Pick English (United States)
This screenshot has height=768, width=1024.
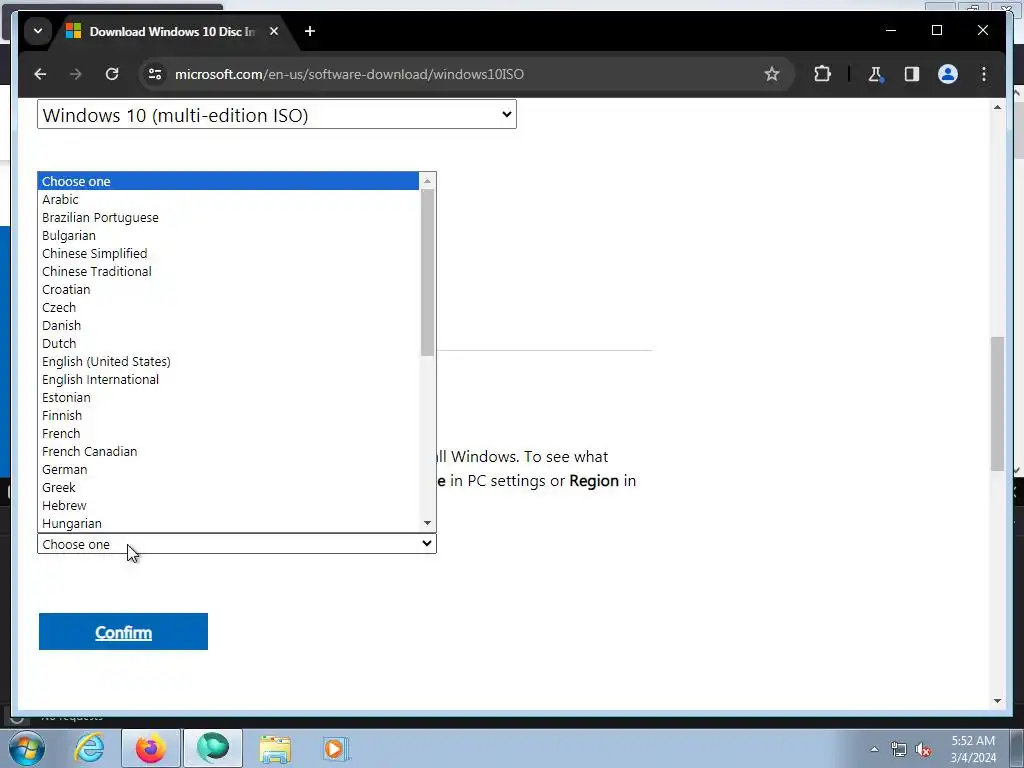(228, 361)
